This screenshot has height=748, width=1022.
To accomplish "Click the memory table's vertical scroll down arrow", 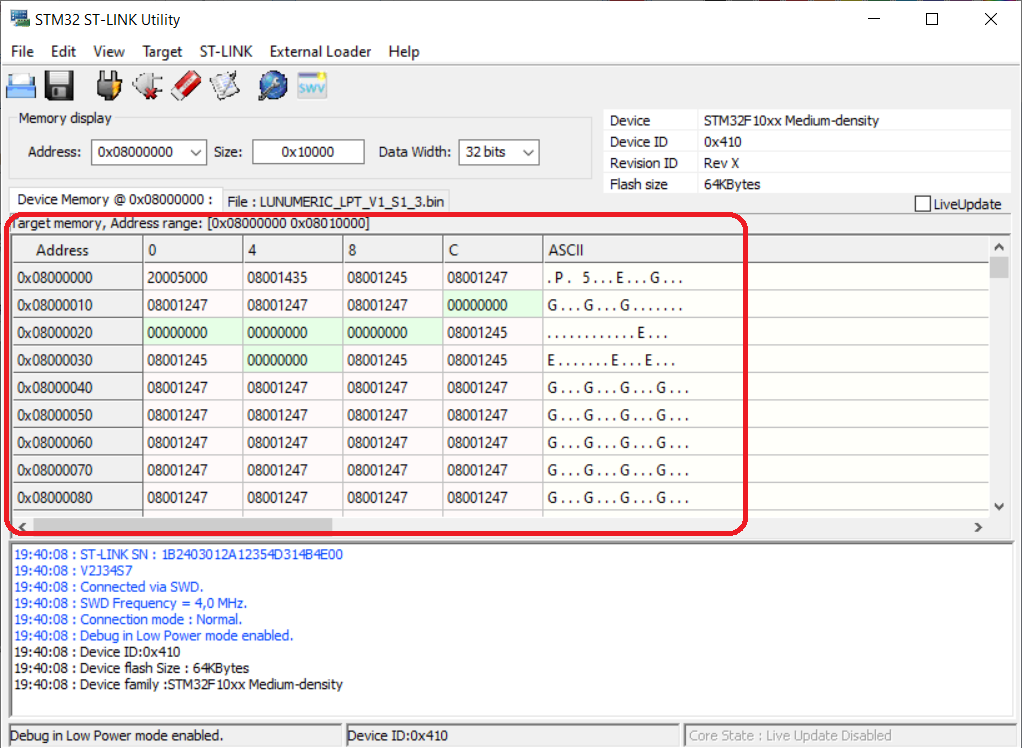I will (998, 507).
